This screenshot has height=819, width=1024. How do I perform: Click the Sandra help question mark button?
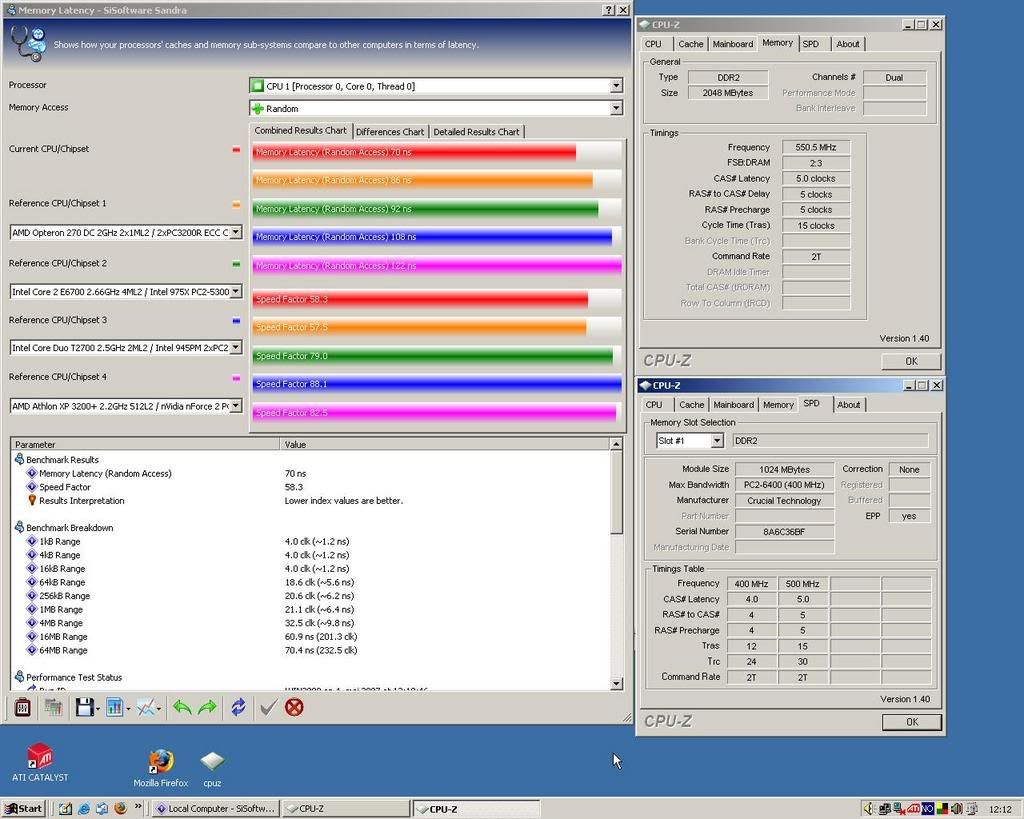[609, 10]
